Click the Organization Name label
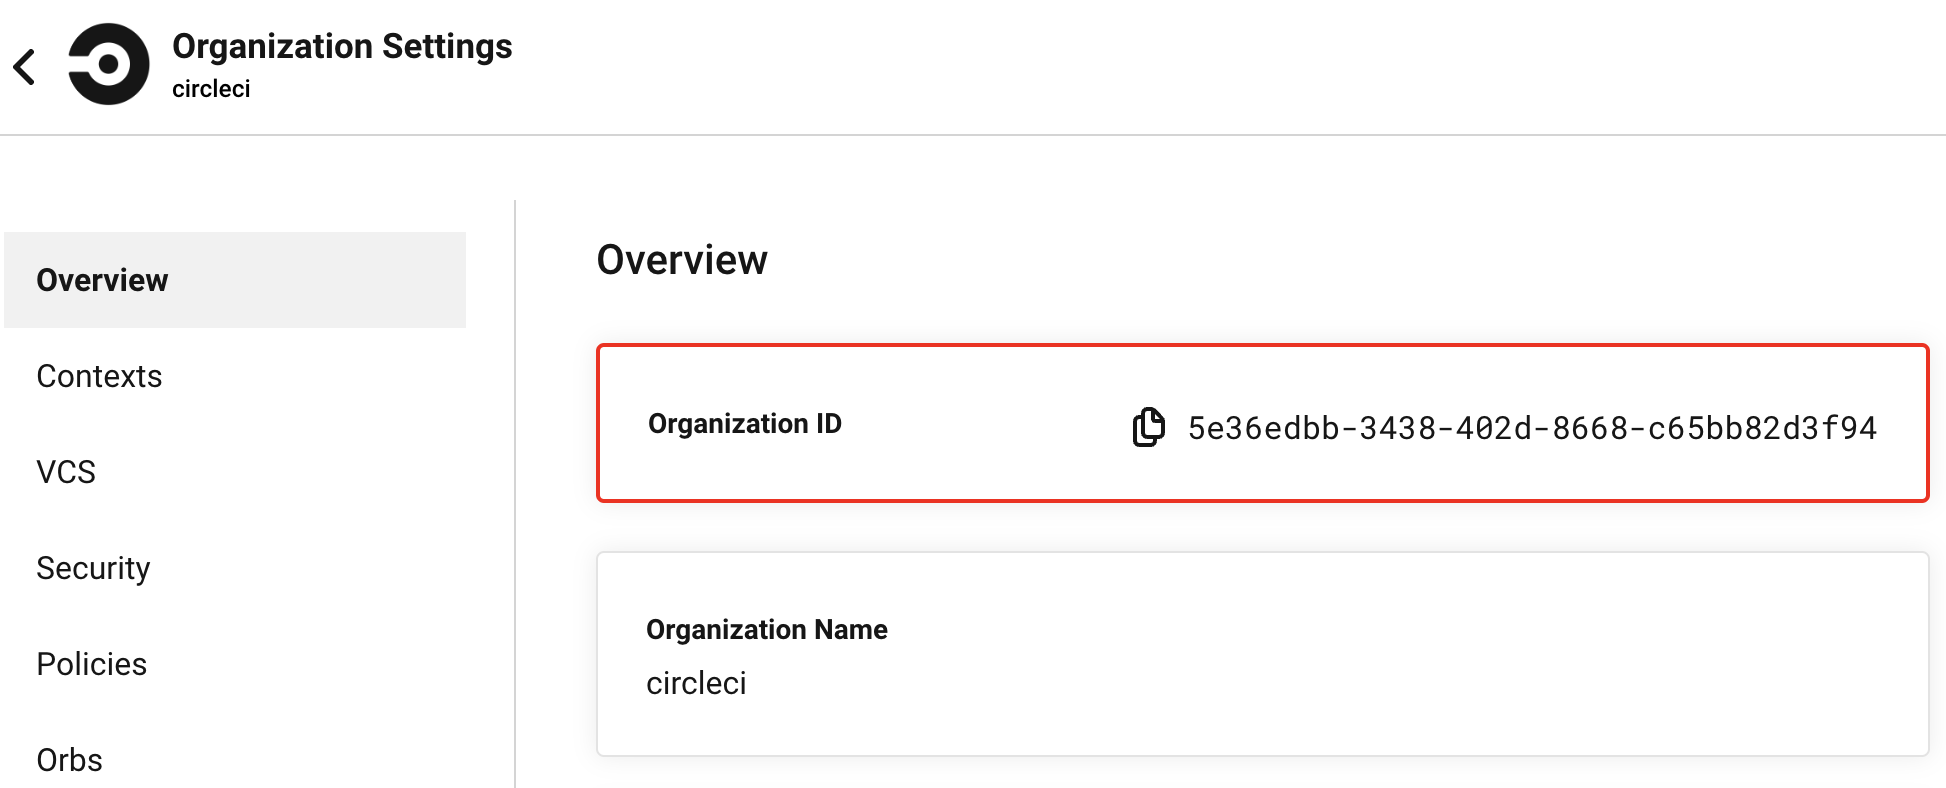 pos(767,629)
